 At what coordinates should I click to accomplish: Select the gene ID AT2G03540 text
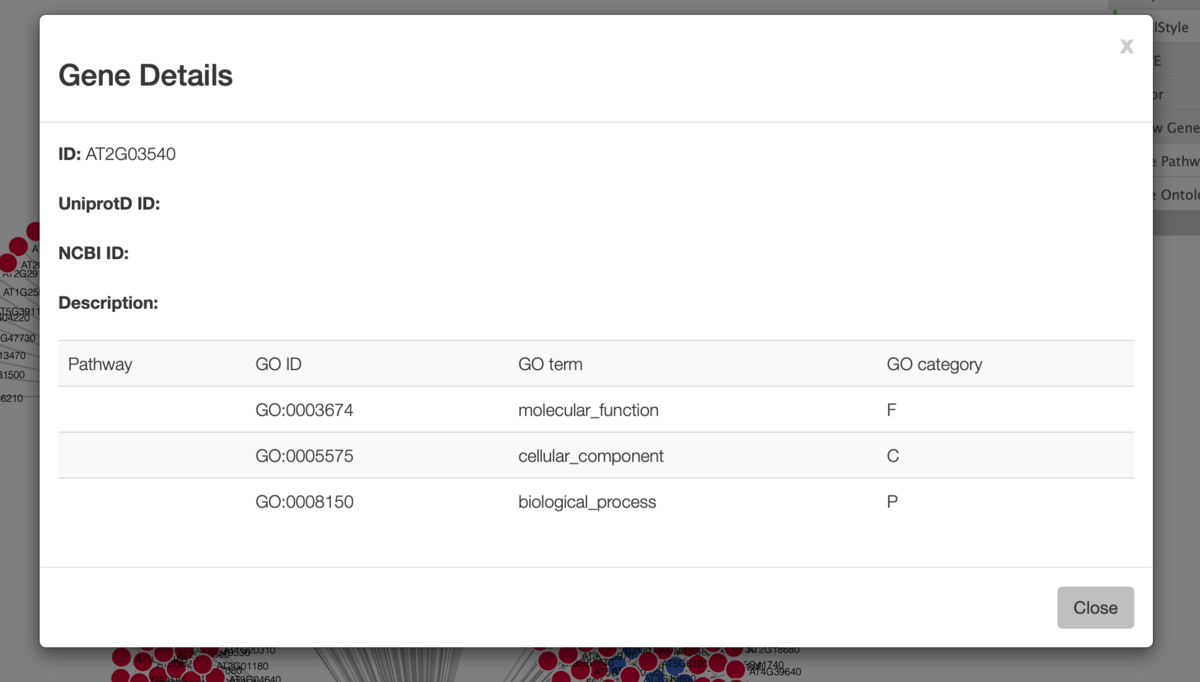[x=131, y=154]
